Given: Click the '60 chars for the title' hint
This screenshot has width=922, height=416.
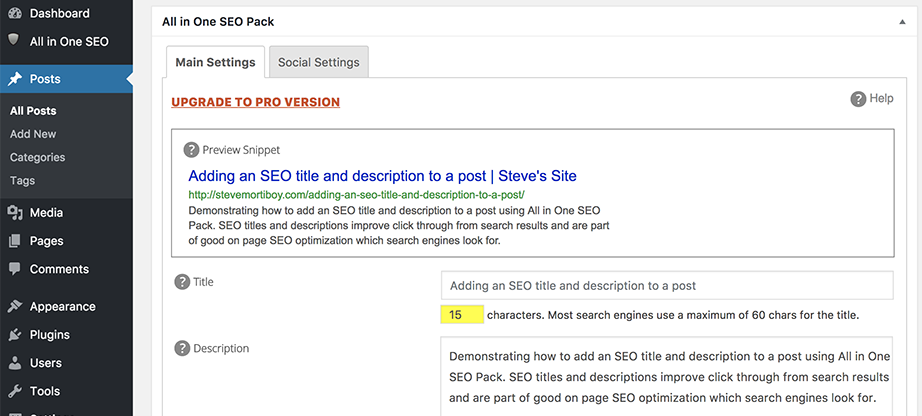Looking at the screenshot, I should [x=806, y=315].
